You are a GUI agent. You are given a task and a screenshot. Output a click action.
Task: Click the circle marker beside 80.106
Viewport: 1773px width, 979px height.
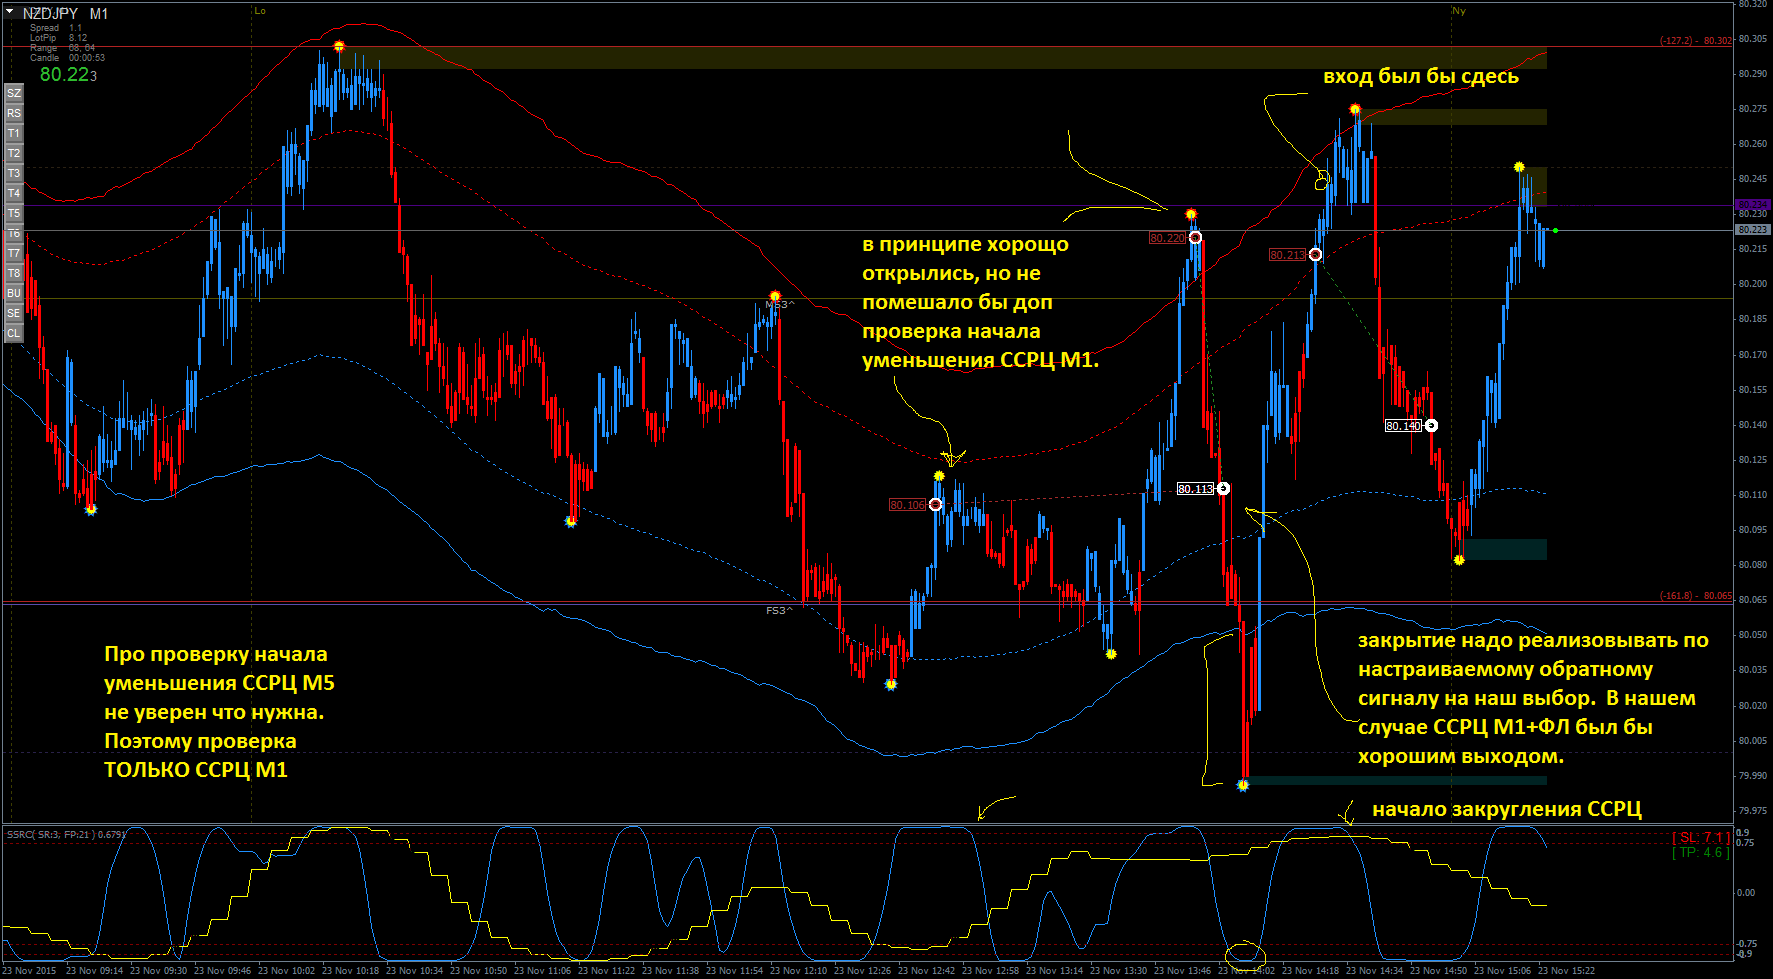936,505
